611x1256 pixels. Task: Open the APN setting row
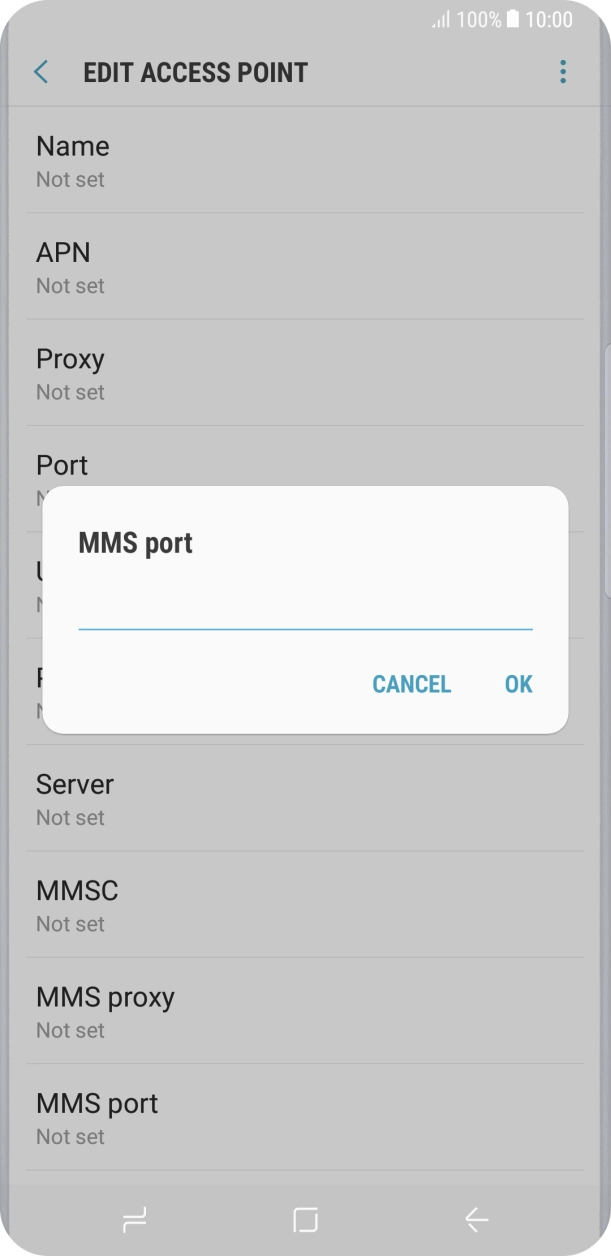(305, 267)
